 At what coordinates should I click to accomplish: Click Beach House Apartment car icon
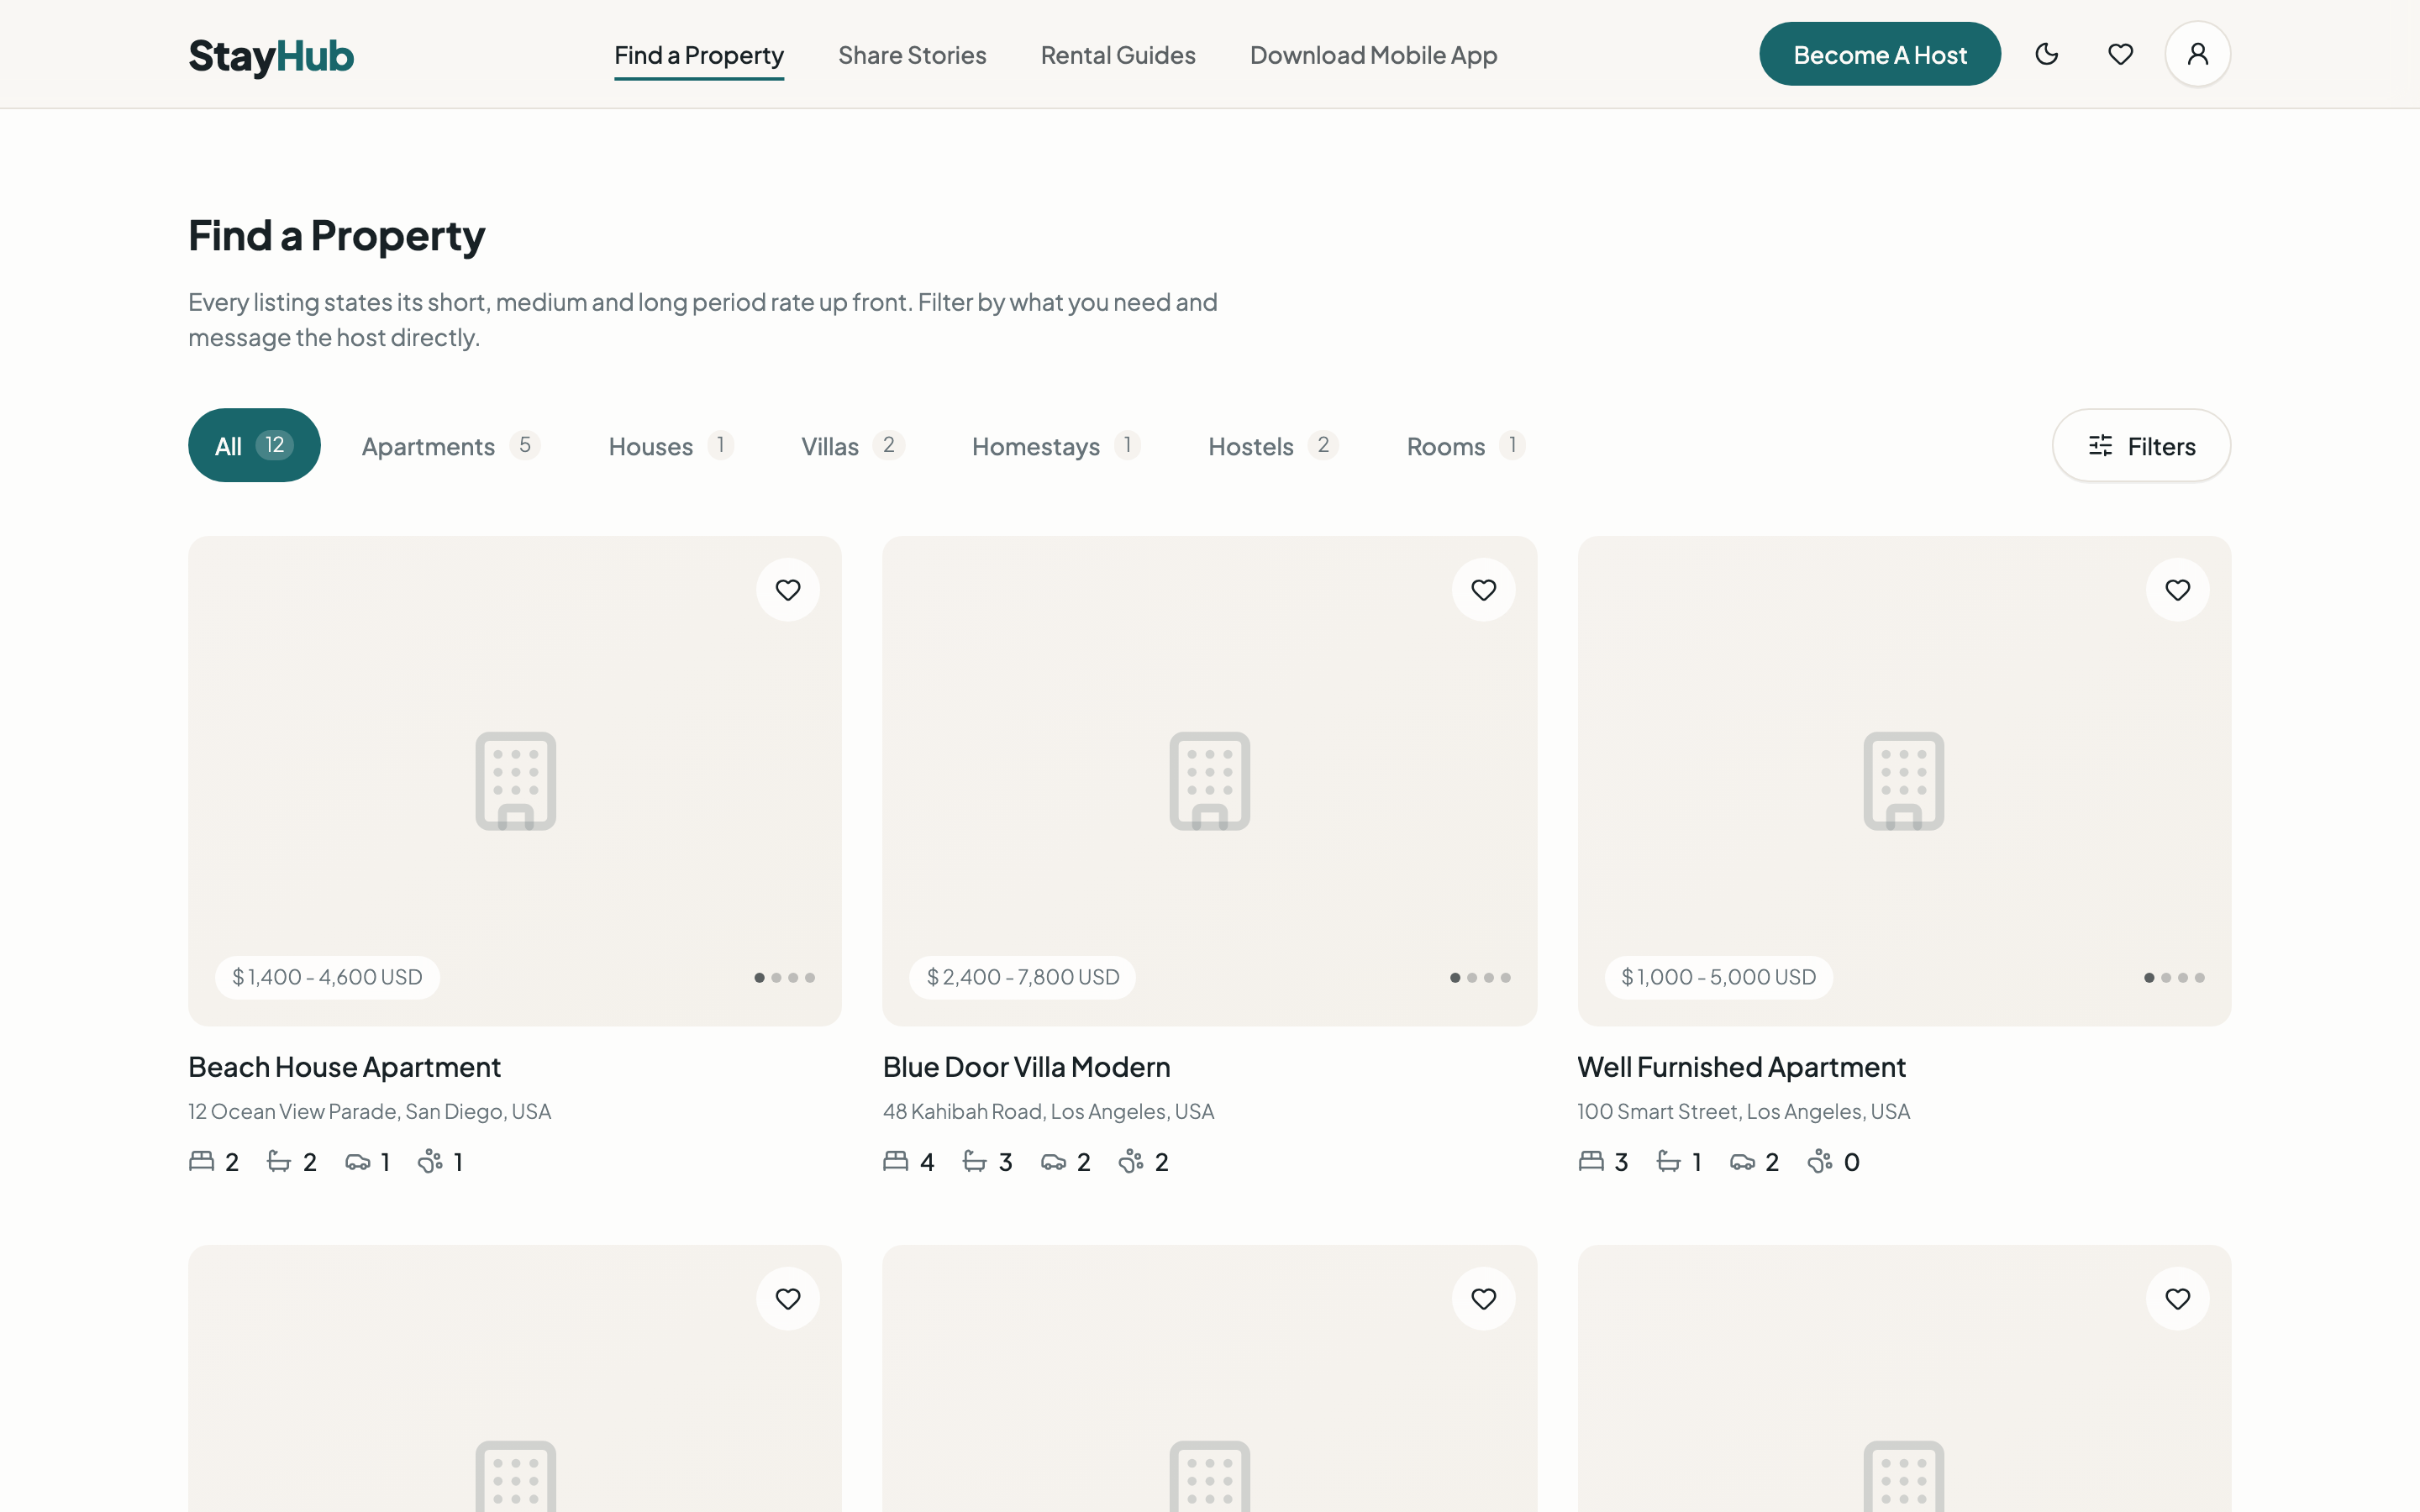point(357,1161)
